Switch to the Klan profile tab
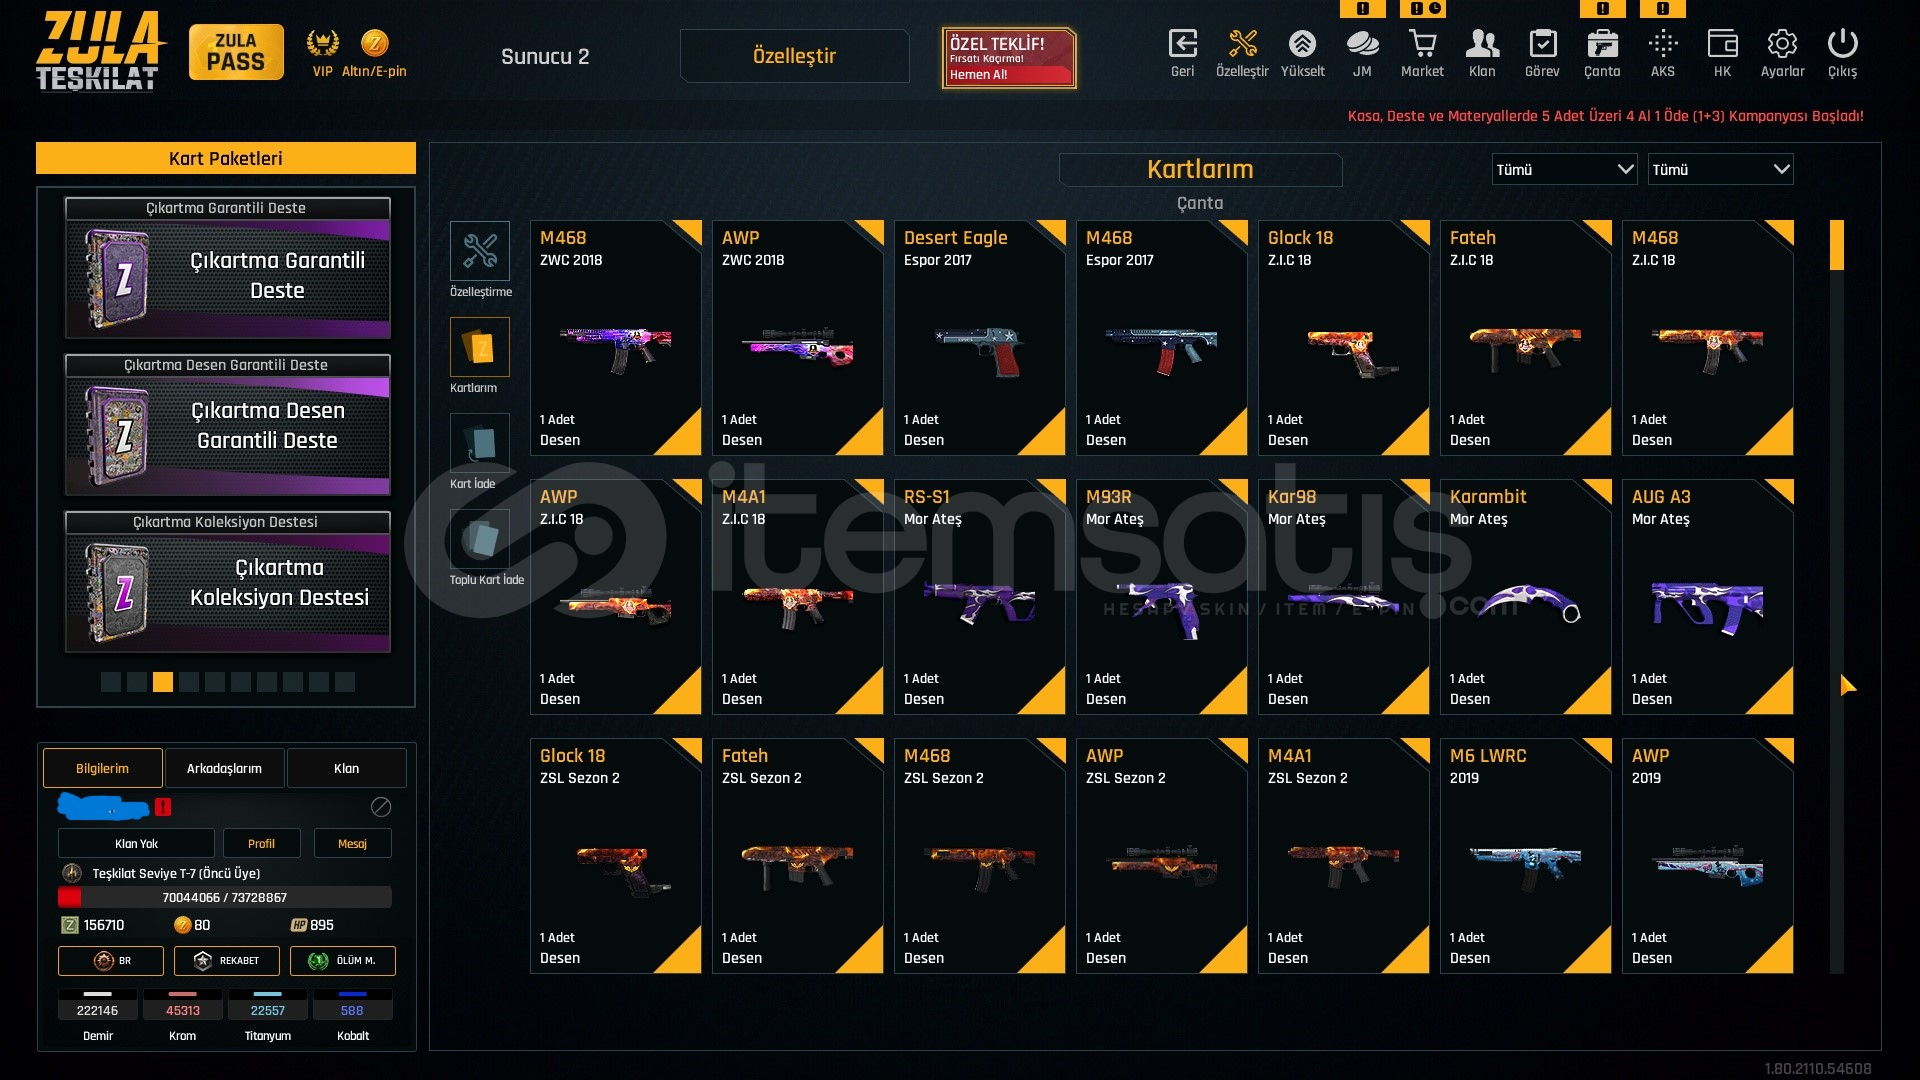Image resolution: width=1920 pixels, height=1080 pixels. (346, 768)
